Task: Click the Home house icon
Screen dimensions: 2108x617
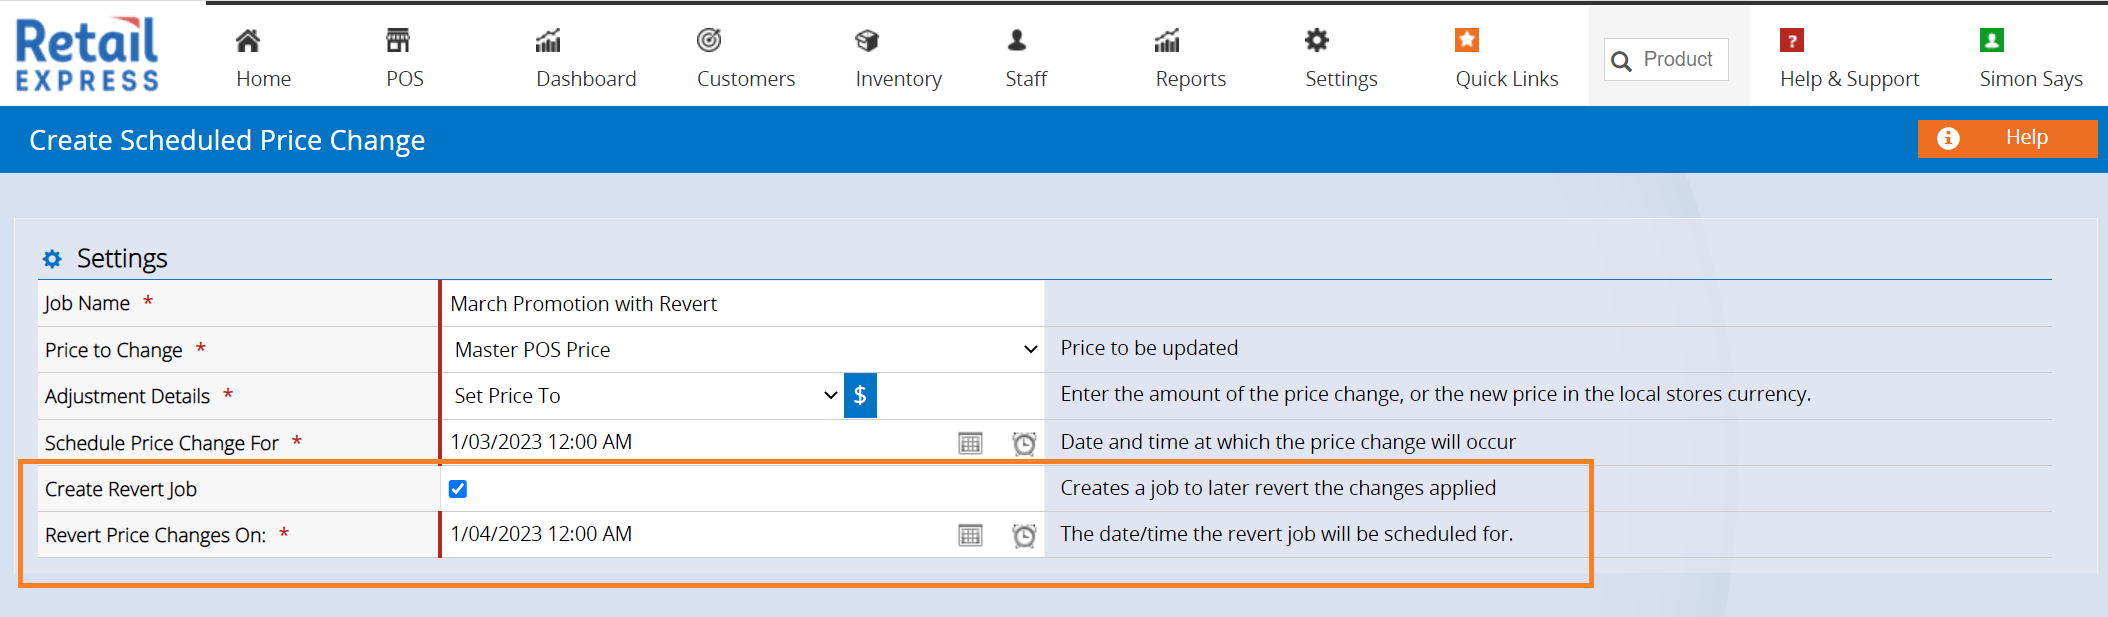Action: pyautogui.click(x=248, y=40)
